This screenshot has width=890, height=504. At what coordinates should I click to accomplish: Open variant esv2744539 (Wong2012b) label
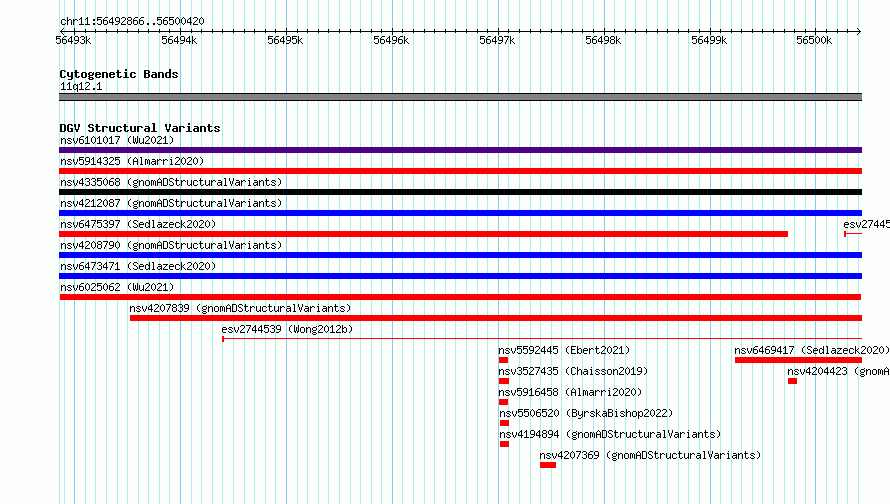(287, 329)
